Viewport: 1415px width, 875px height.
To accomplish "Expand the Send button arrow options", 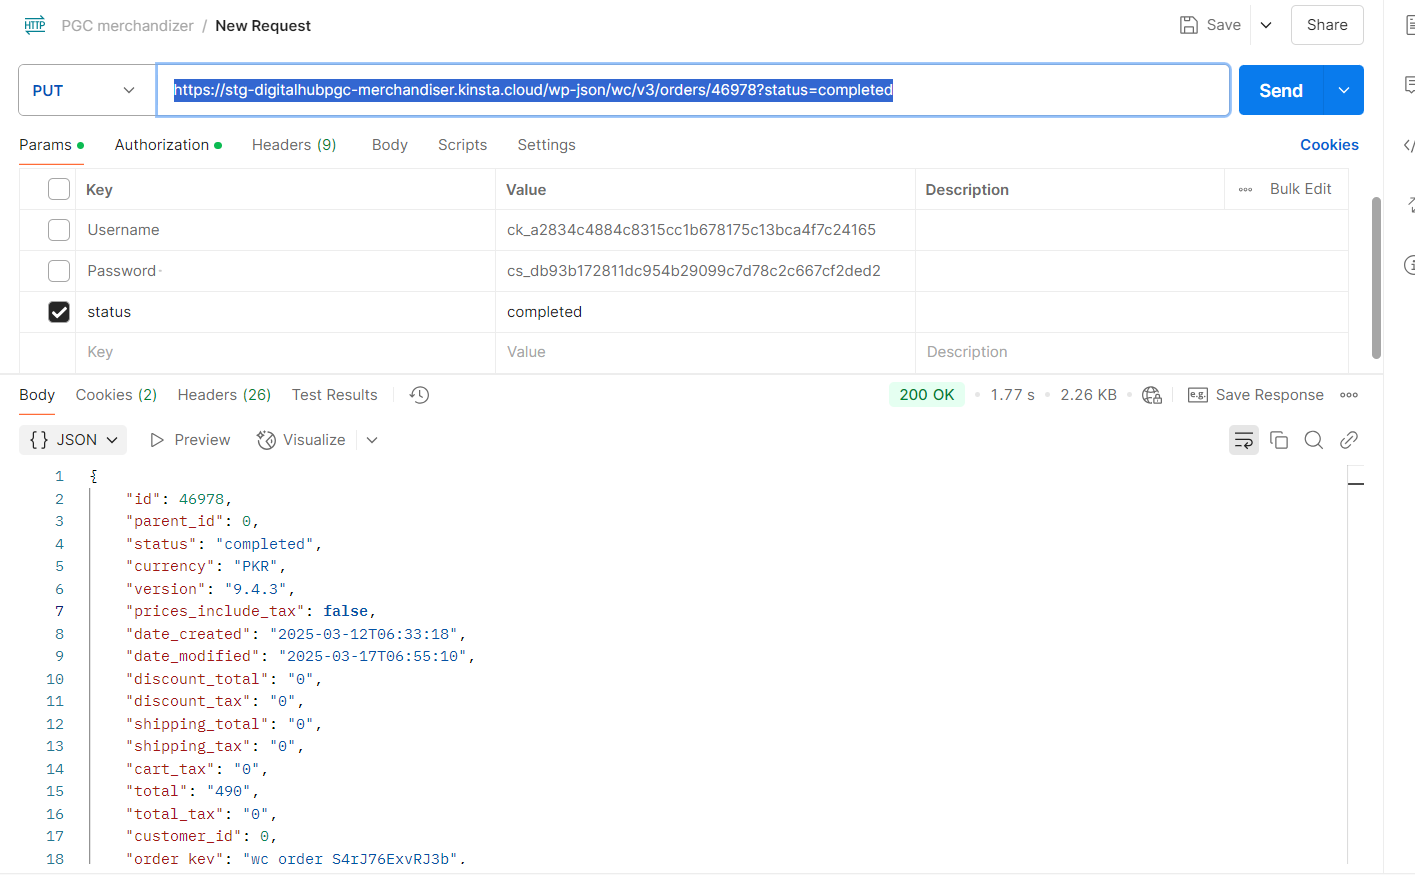I will [1344, 90].
